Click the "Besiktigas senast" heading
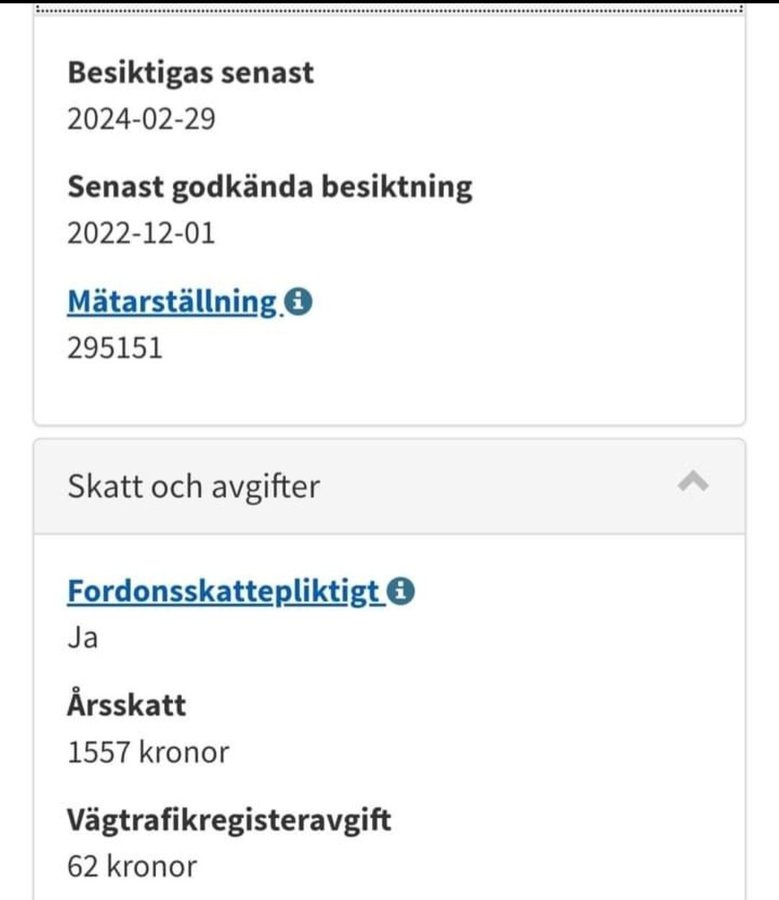This screenshot has height=900, width=779. pyautogui.click(x=190, y=73)
